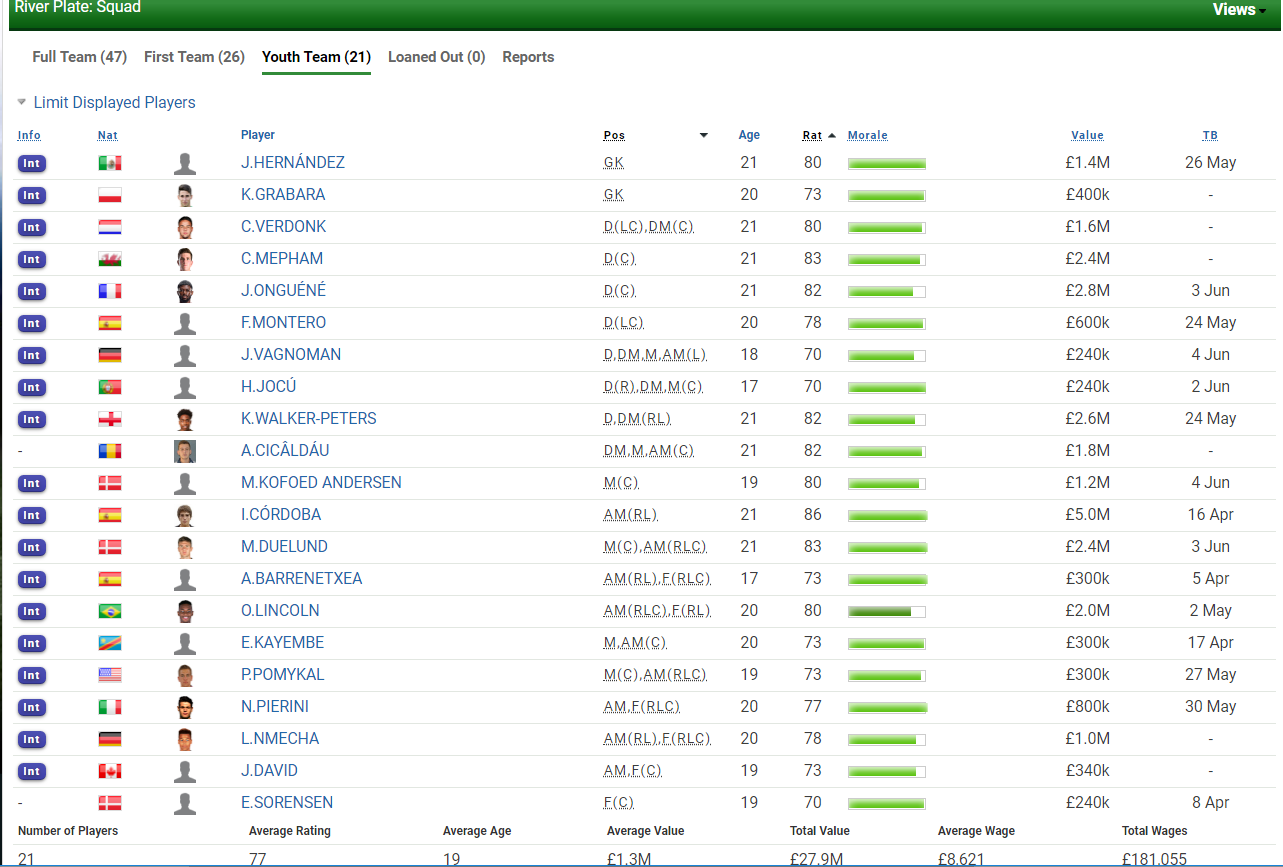Click the Int badge next to J.HERNÁNDEZ
The image size is (1283, 867).
point(32,163)
